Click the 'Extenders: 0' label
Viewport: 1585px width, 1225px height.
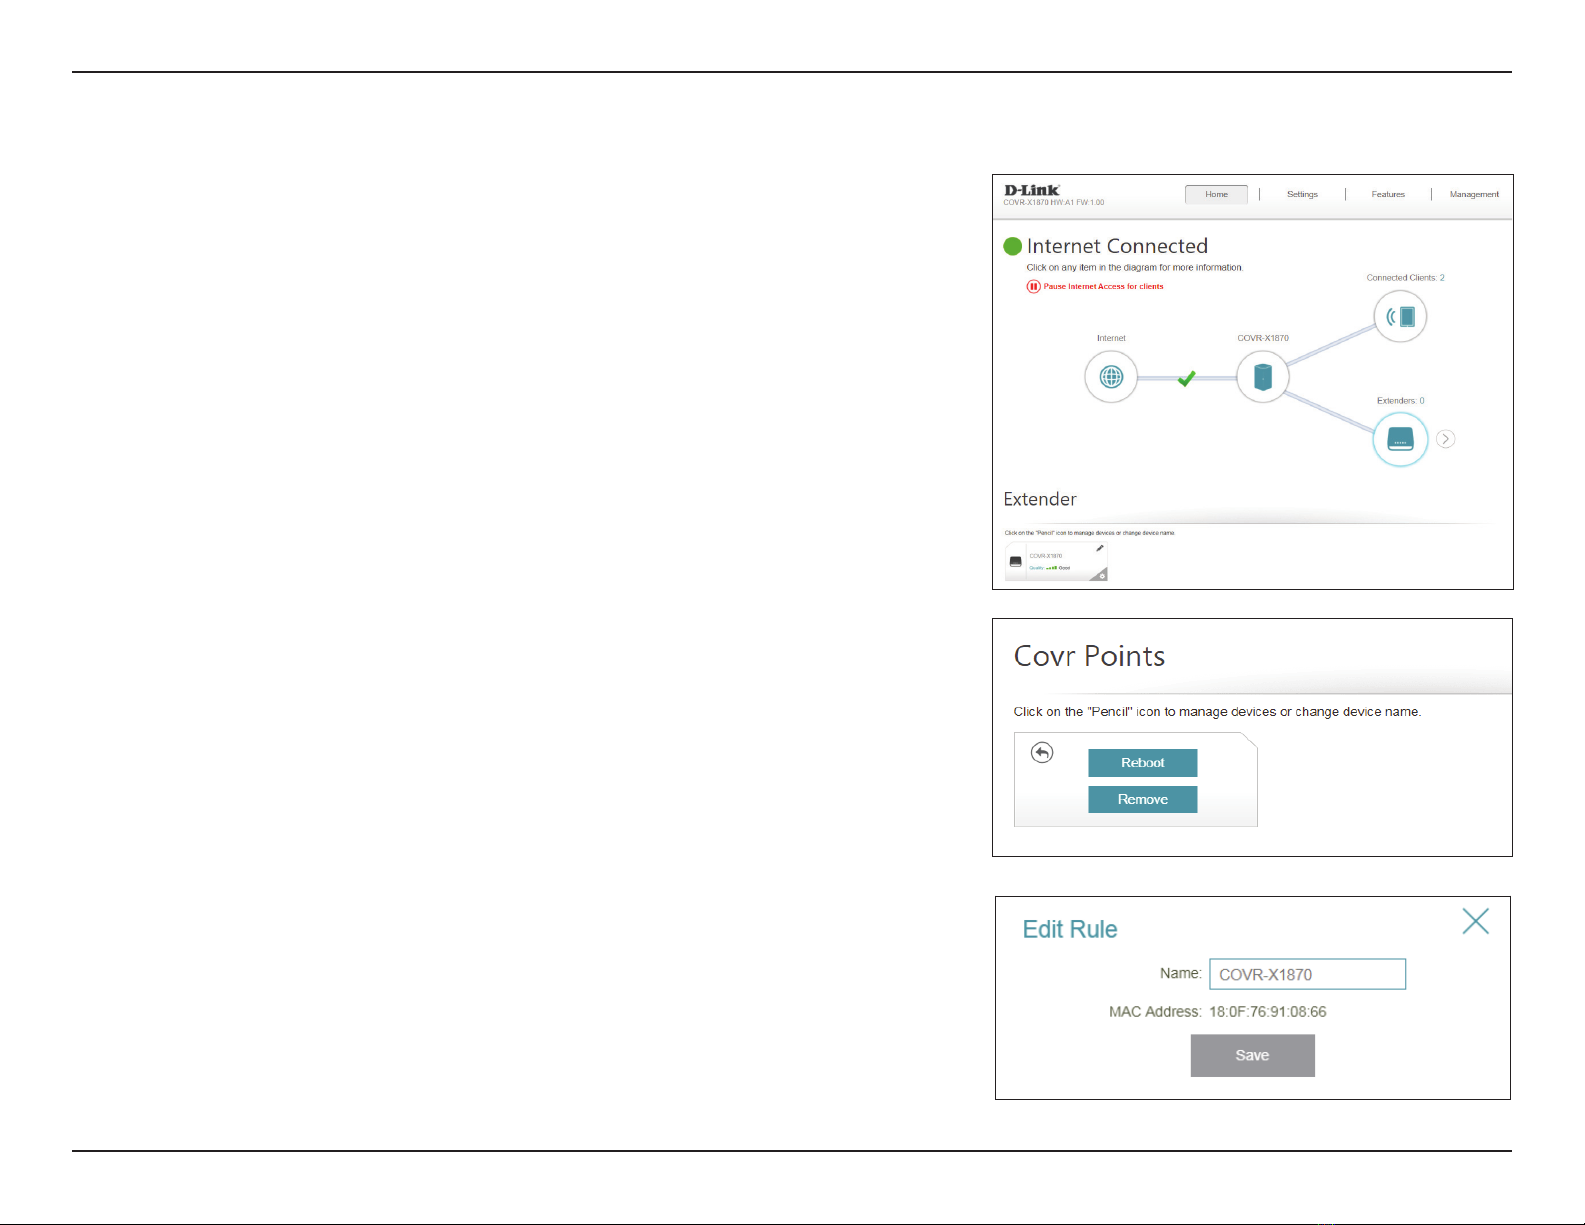[x=1401, y=401]
